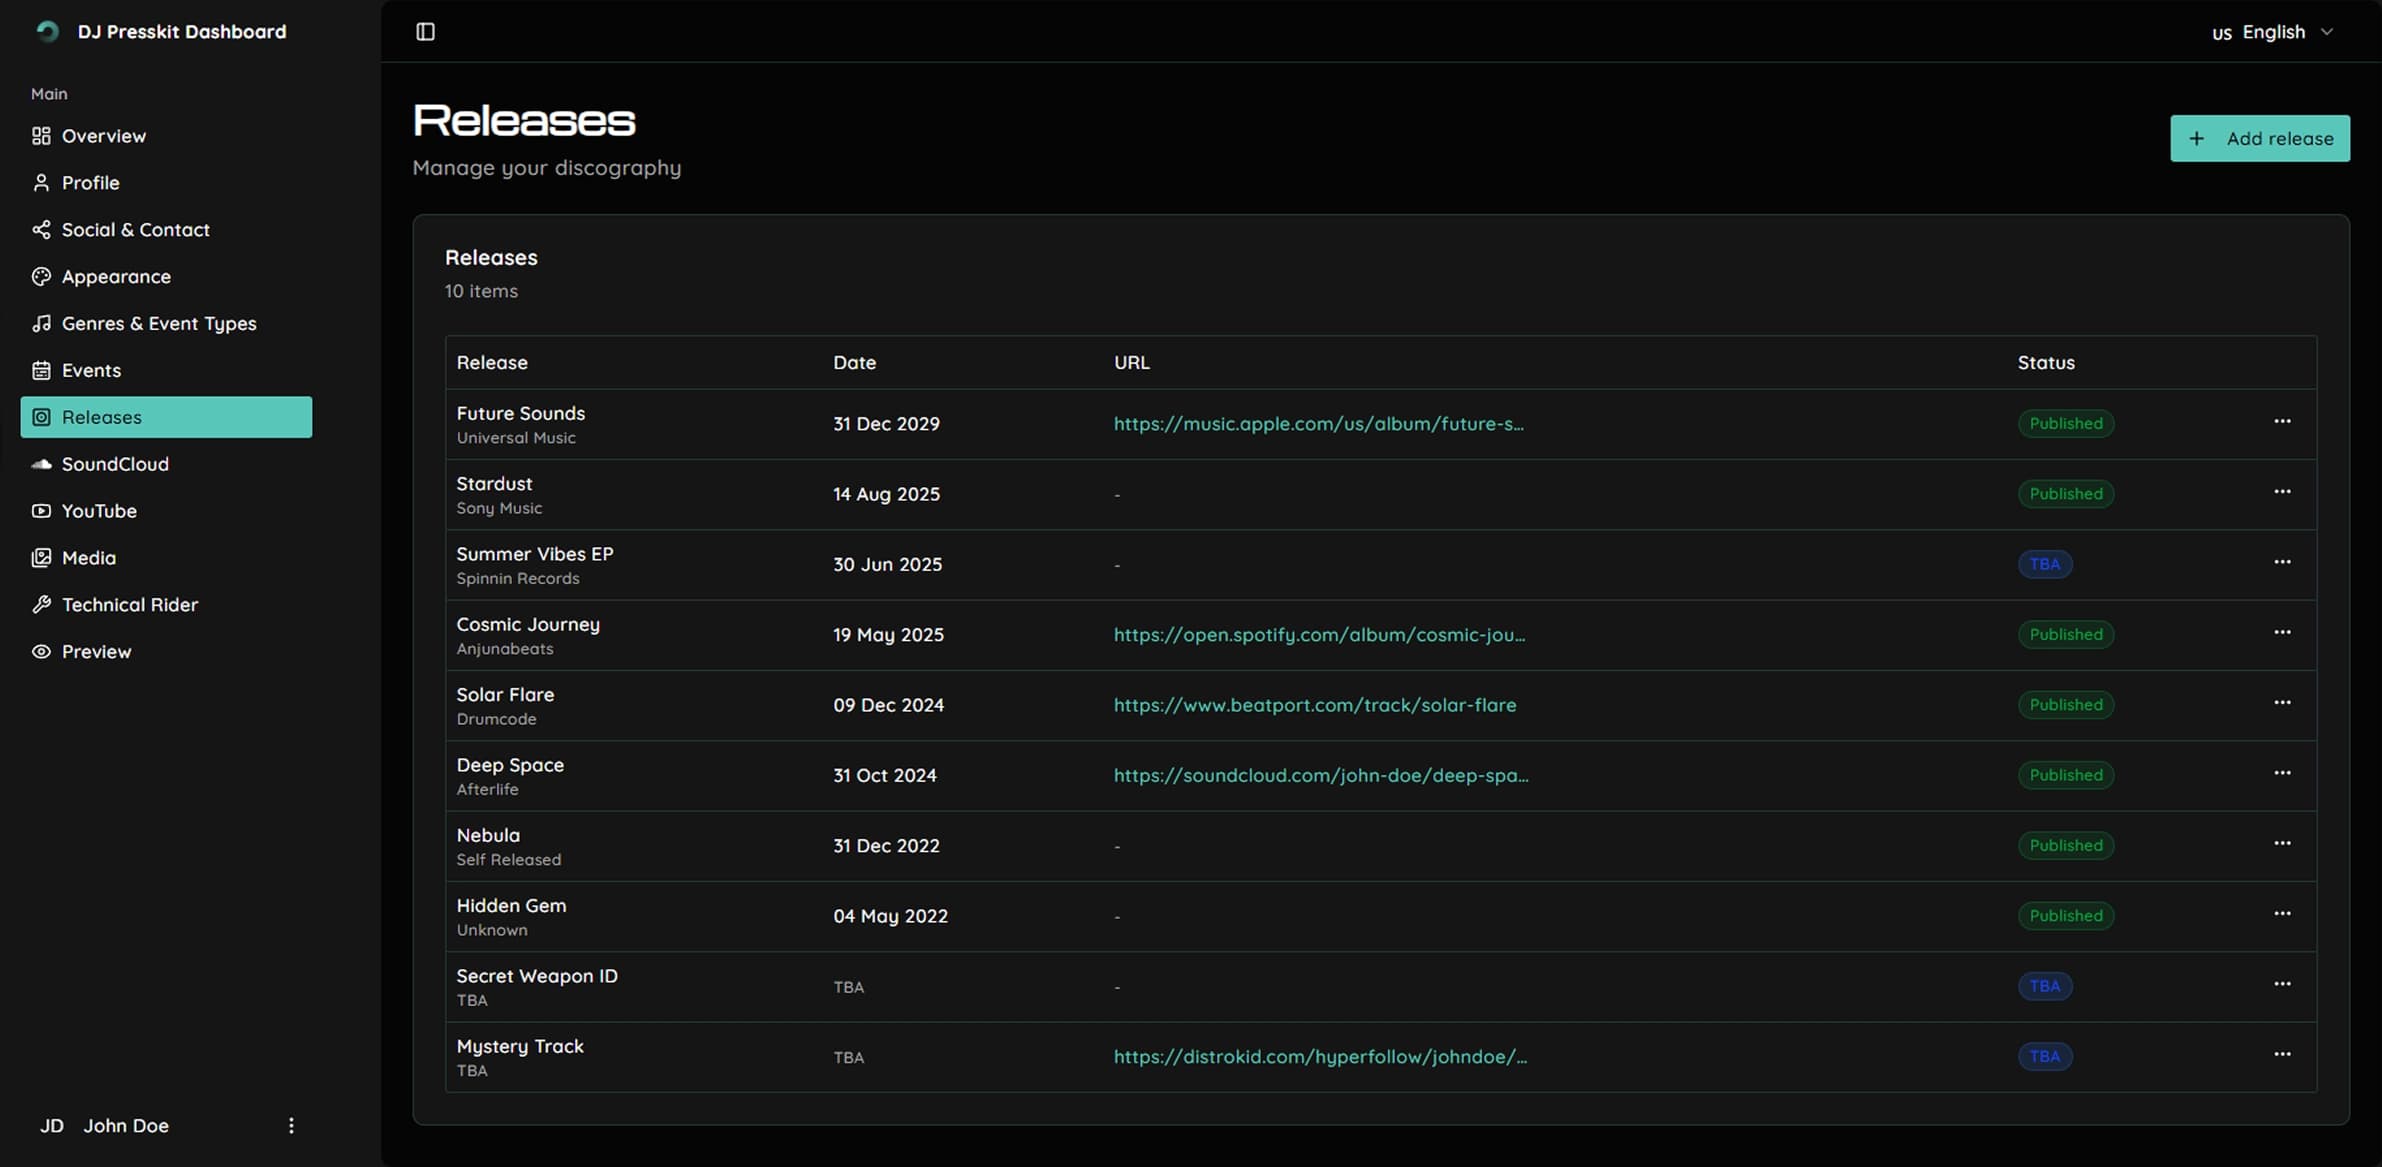Open the Technical Rider section via its wrench icon
The height and width of the screenshot is (1167, 2382).
click(x=41, y=604)
